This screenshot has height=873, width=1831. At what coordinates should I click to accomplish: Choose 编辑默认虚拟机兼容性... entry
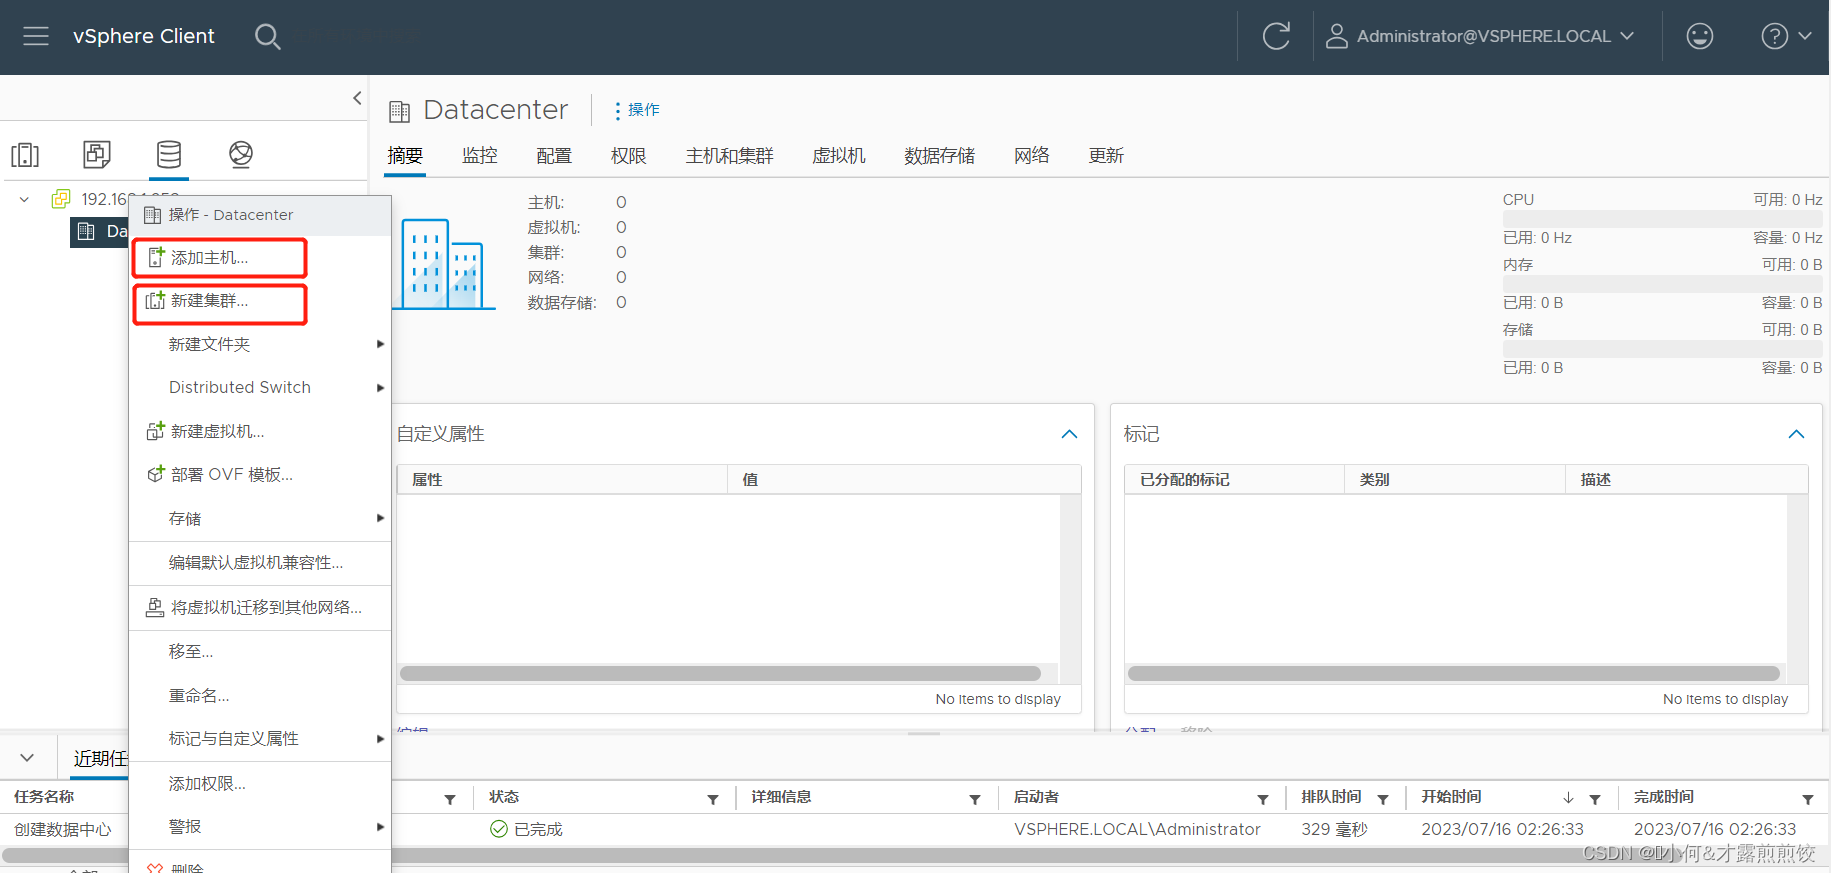coord(260,563)
